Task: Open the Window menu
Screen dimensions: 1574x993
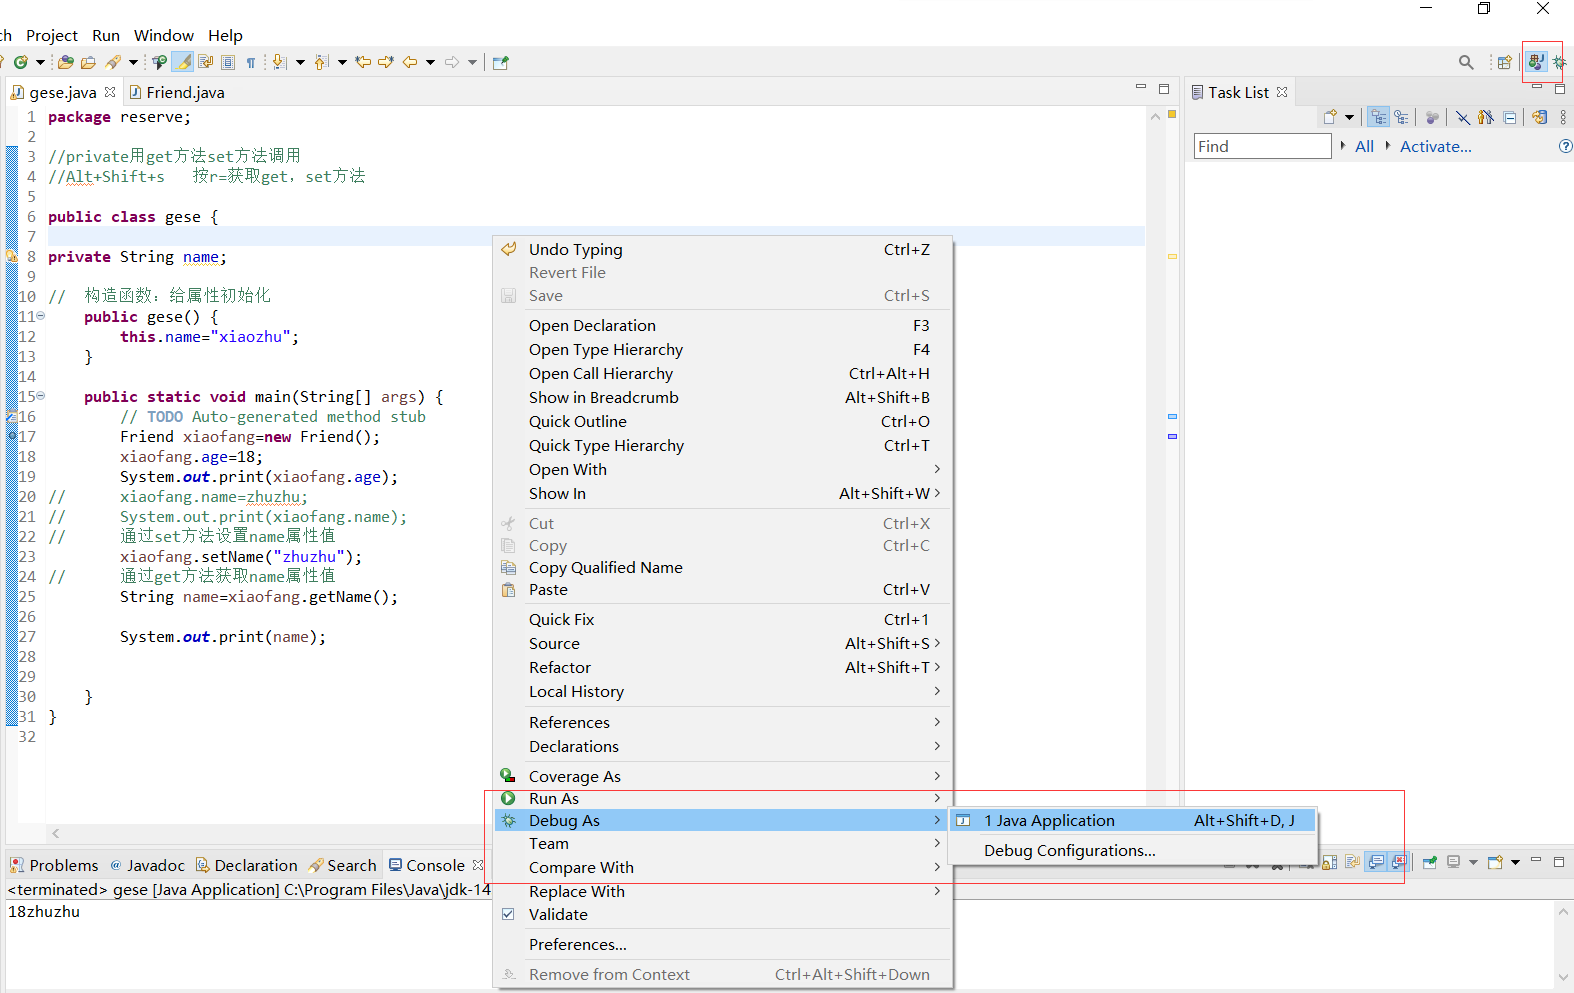Action: pyautogui.click(x=164, y=35)
